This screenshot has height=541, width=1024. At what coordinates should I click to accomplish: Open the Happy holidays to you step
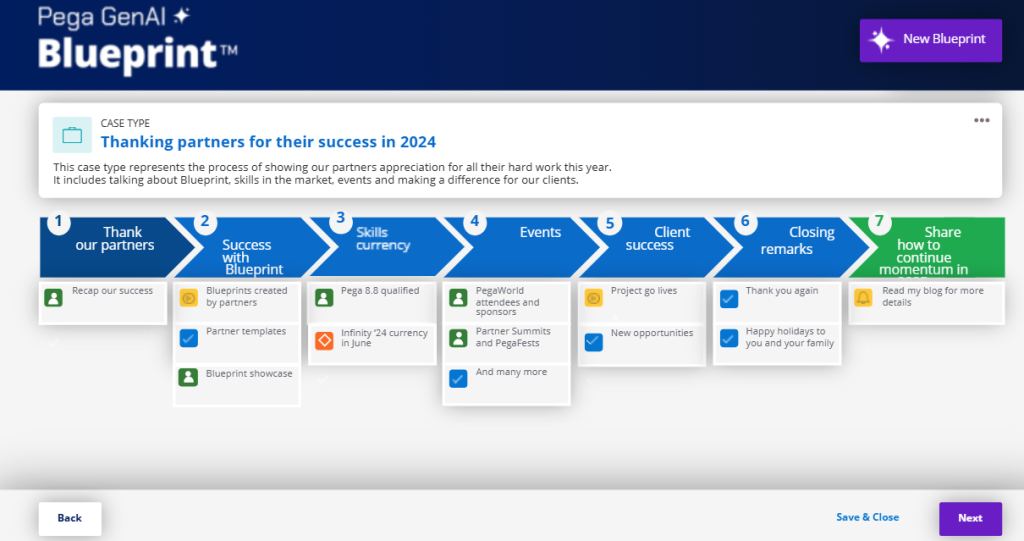[777, 343]
